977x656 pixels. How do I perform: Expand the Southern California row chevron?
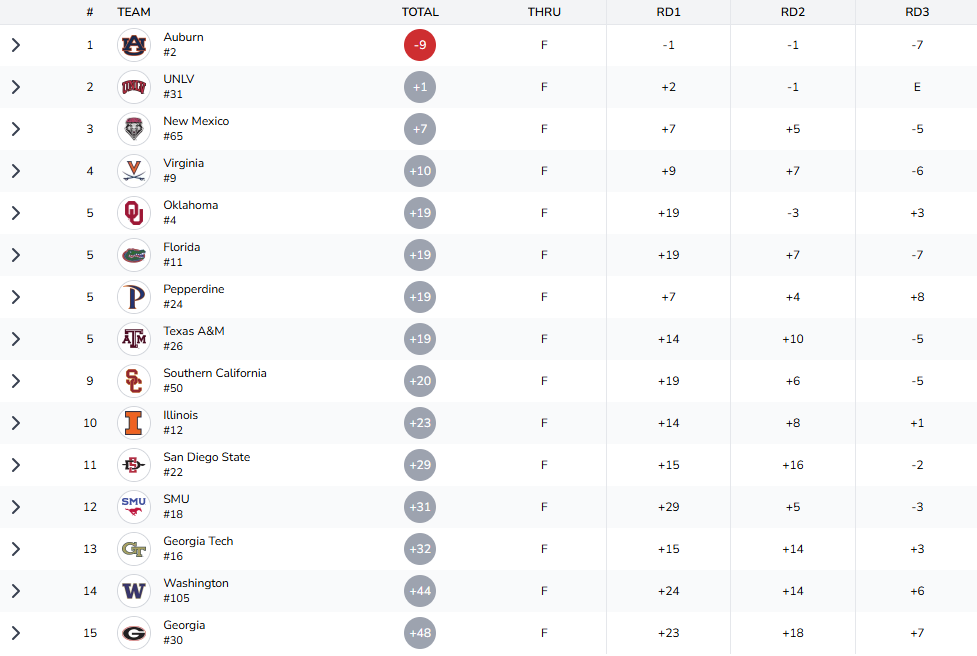pos(16,381)
